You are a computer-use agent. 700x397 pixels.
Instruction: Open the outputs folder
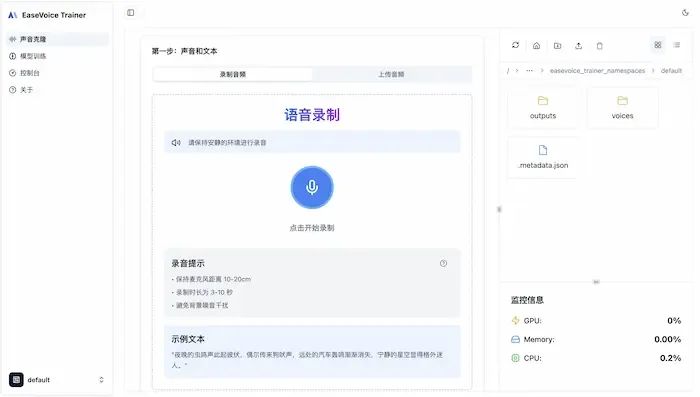click(543, 108)
